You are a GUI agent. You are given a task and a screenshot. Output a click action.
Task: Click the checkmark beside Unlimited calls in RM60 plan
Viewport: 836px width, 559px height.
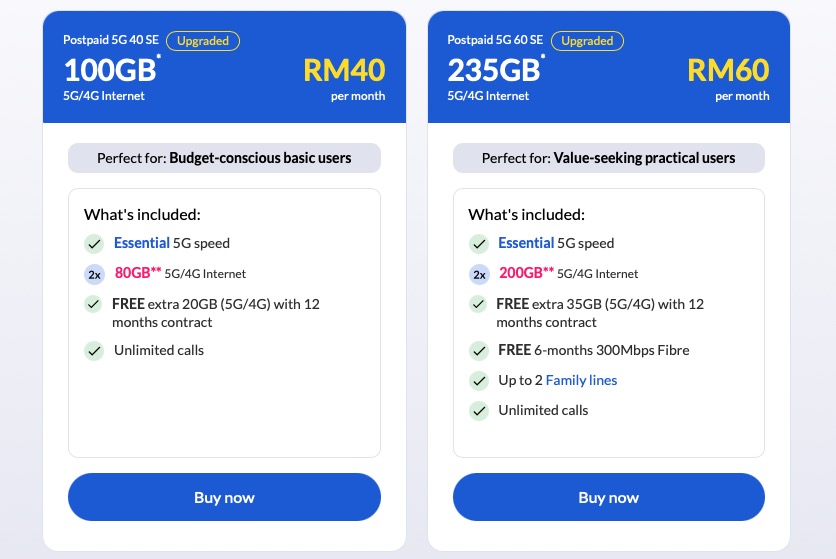tap(479, 411)
